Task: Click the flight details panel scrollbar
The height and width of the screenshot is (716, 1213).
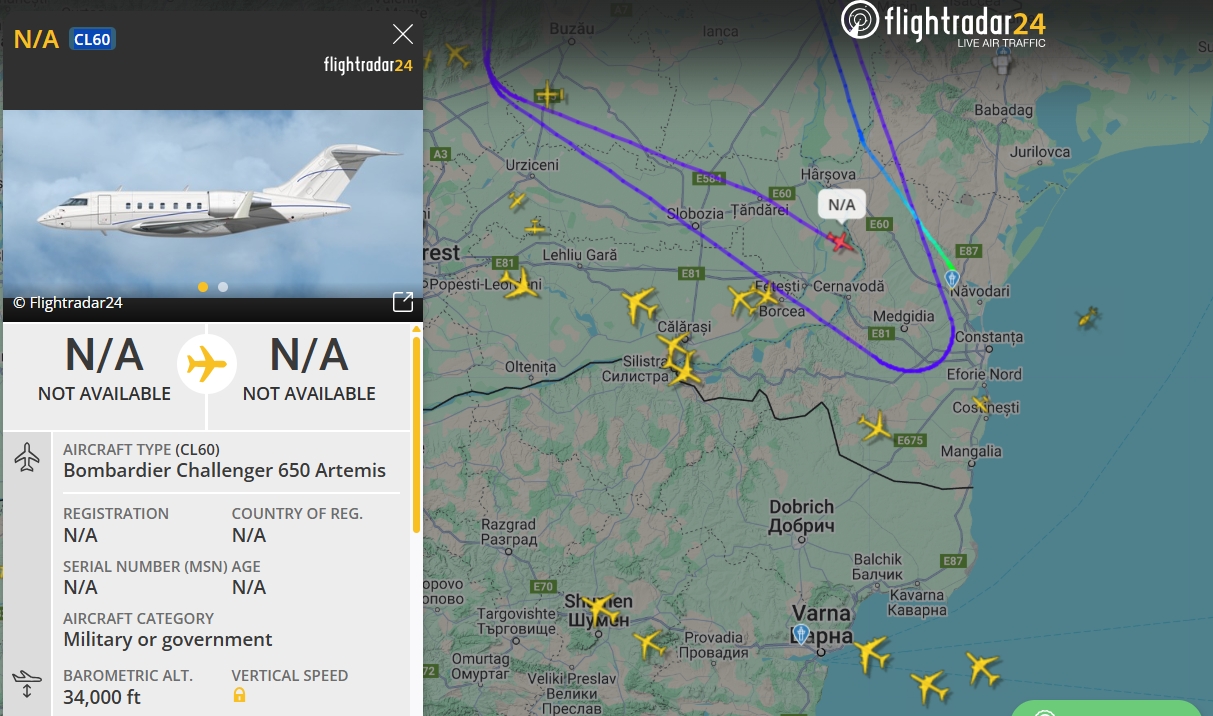Action: 416,435
